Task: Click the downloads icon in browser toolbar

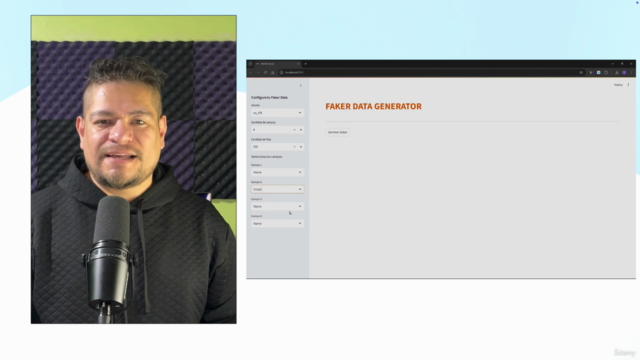Action: coord(617,72)
